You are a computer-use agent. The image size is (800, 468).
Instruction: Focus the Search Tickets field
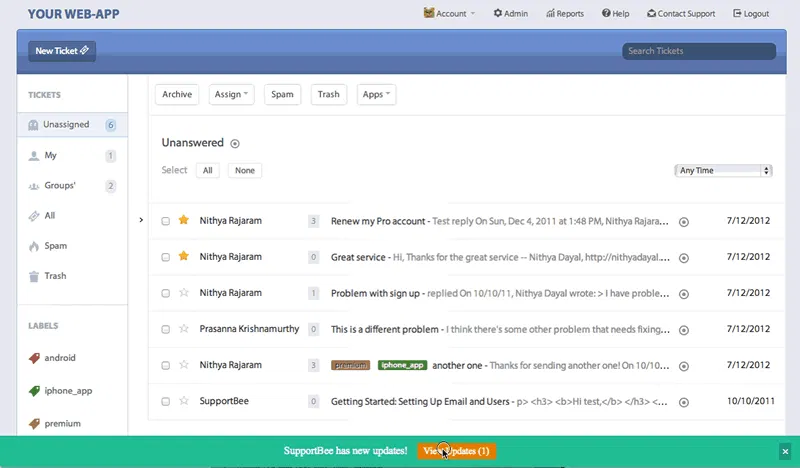(x=699, y=51)
